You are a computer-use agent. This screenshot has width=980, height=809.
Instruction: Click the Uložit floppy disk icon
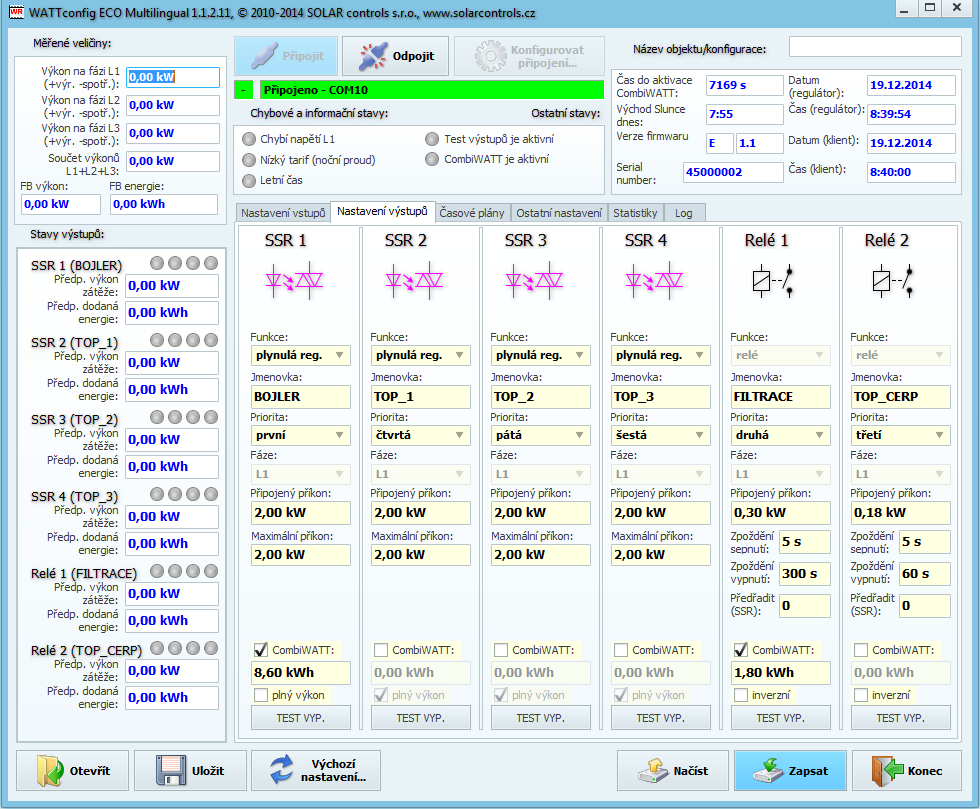pyautogui.click(x=171, y=771)
